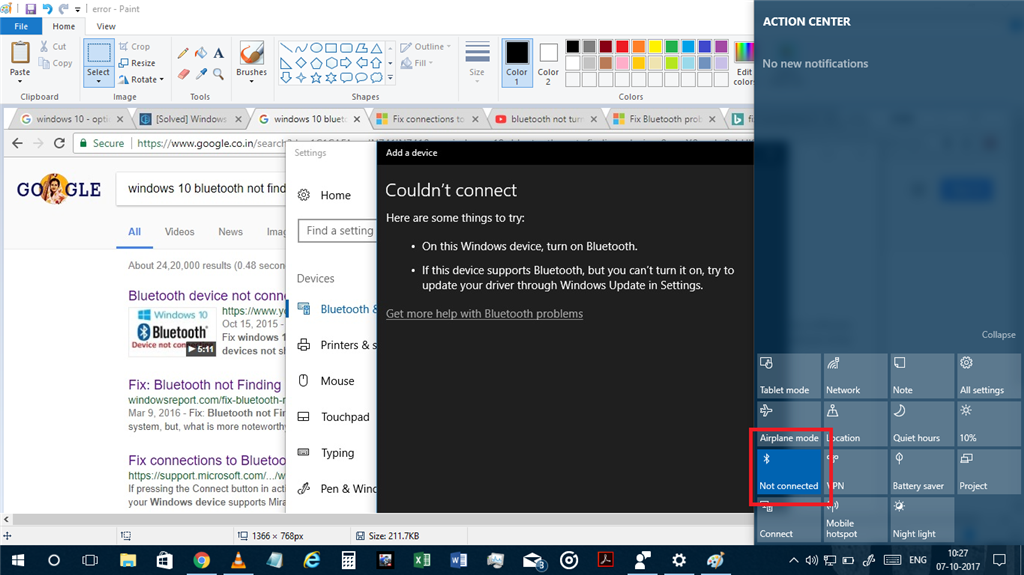Open Printers & scanners in Settings
Viewport: 1024px width, 575px height.
(337, 345)
